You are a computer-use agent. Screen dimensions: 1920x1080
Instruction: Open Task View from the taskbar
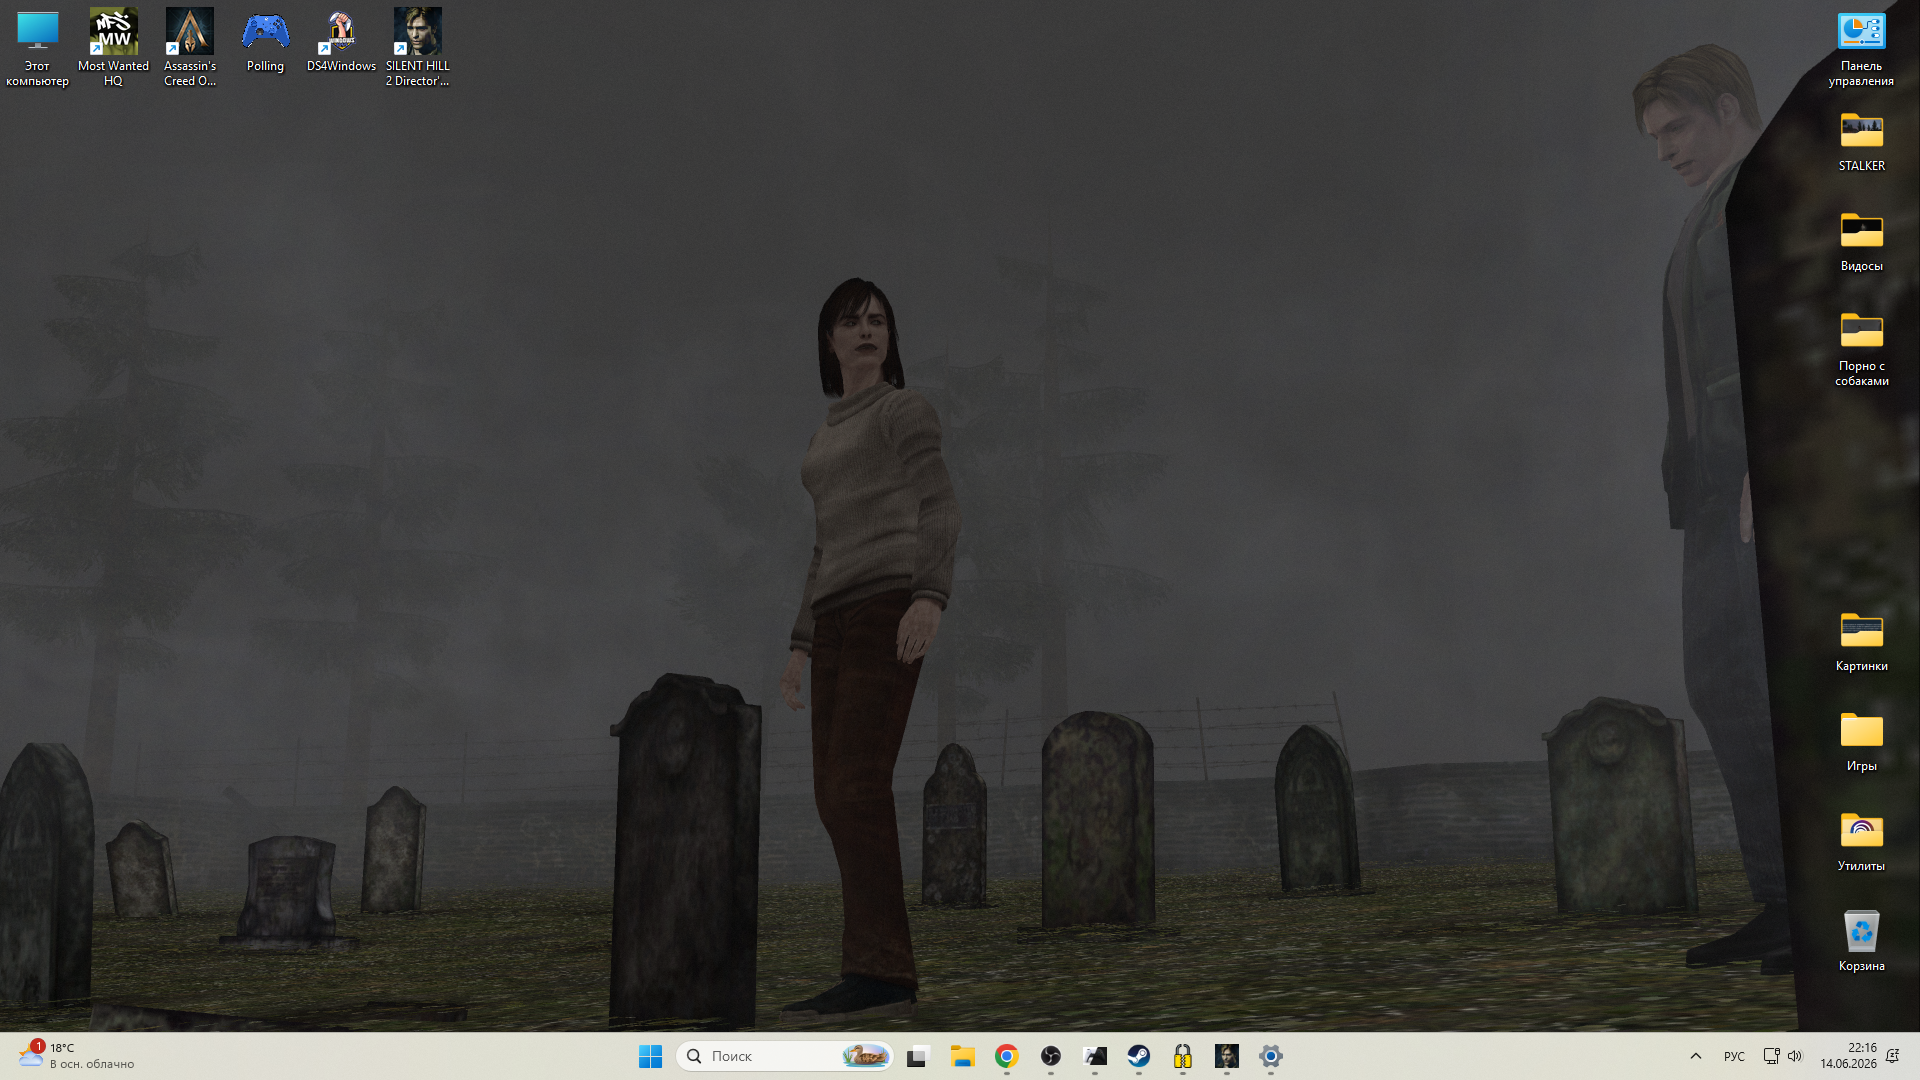(x=918, y=1056)
